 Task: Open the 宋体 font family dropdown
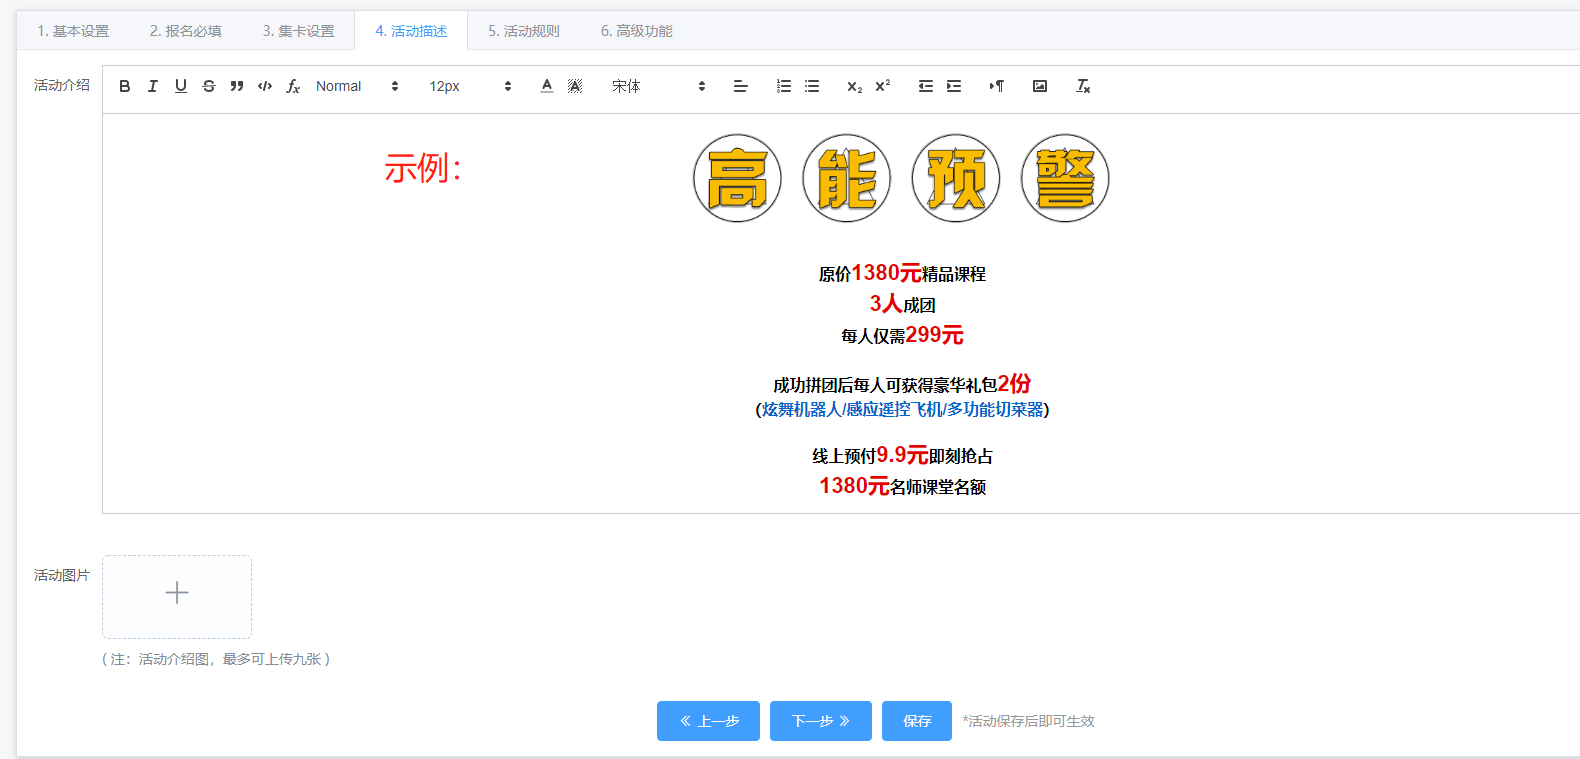pos(658,86)
